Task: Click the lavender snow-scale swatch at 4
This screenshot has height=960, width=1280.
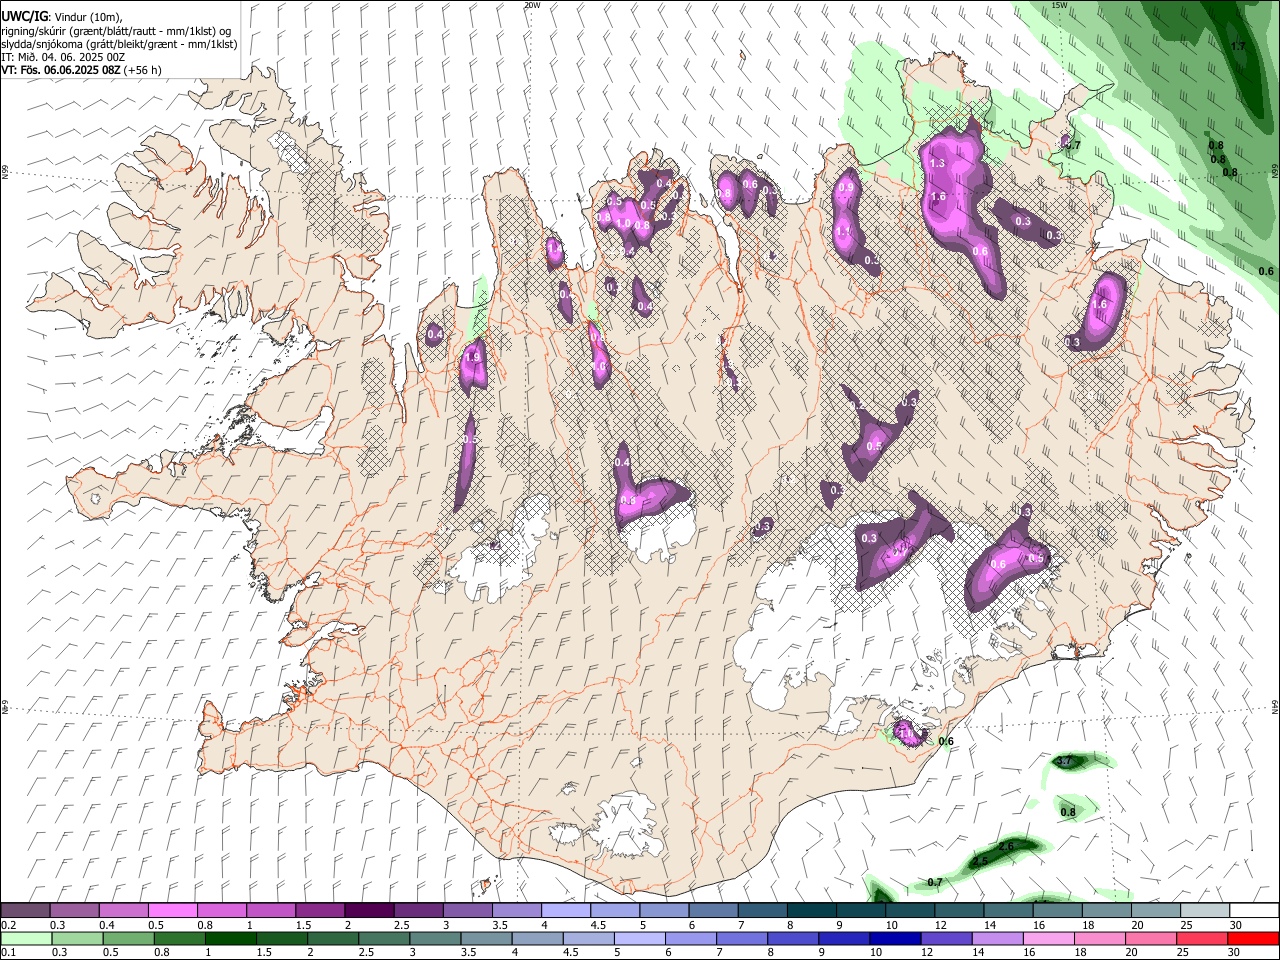Action: click(564, 910)
